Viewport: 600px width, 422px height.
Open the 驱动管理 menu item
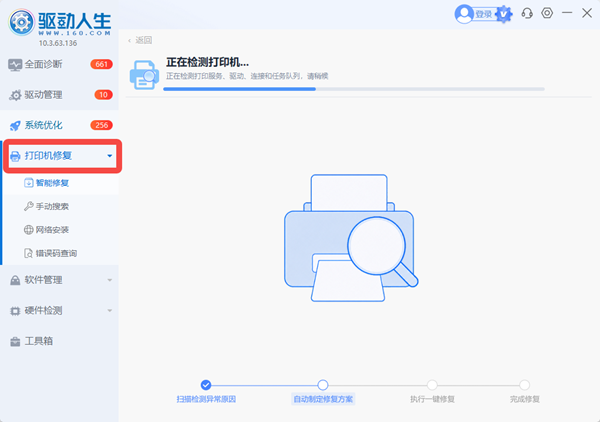(59, 95)
